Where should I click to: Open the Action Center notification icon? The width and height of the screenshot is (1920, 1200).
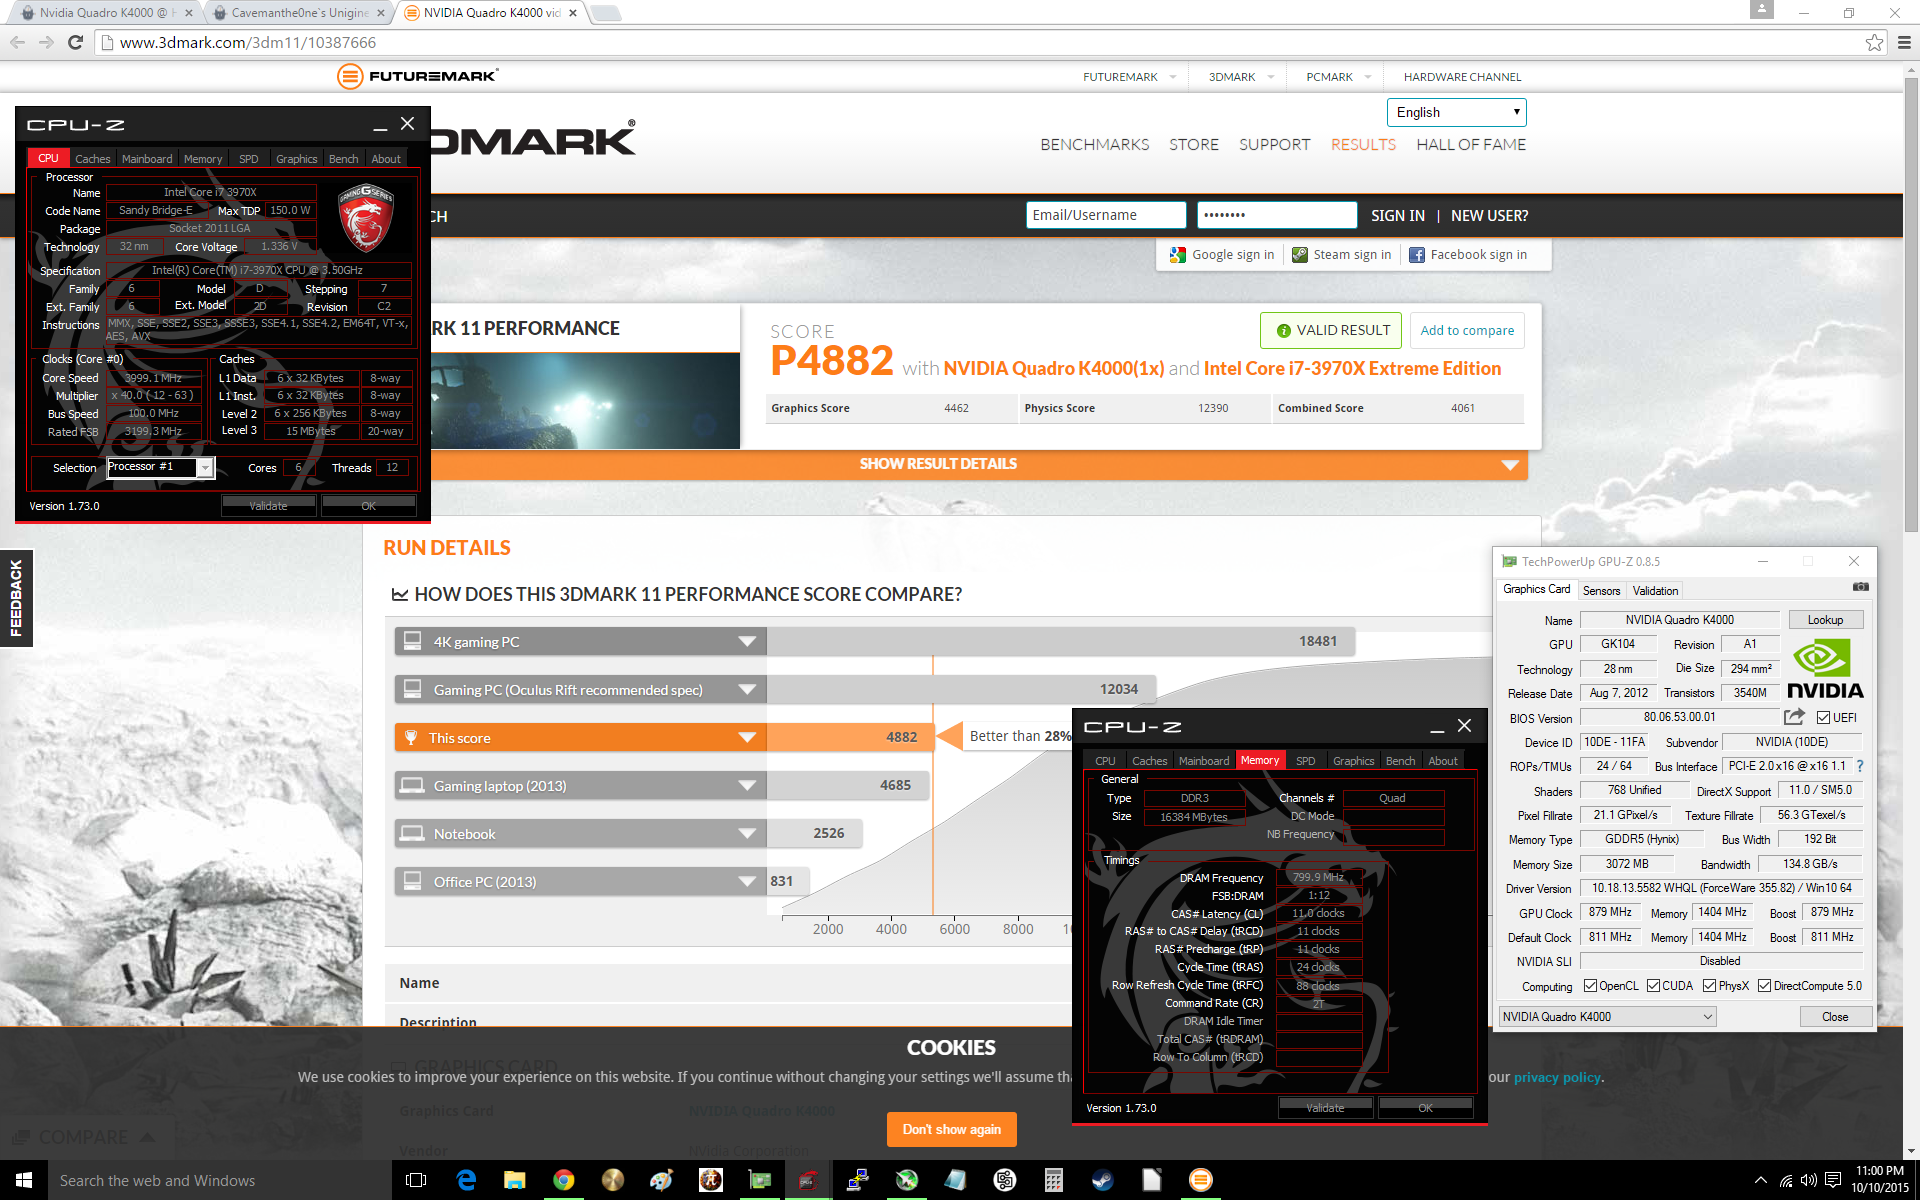click(1833, 1180)
